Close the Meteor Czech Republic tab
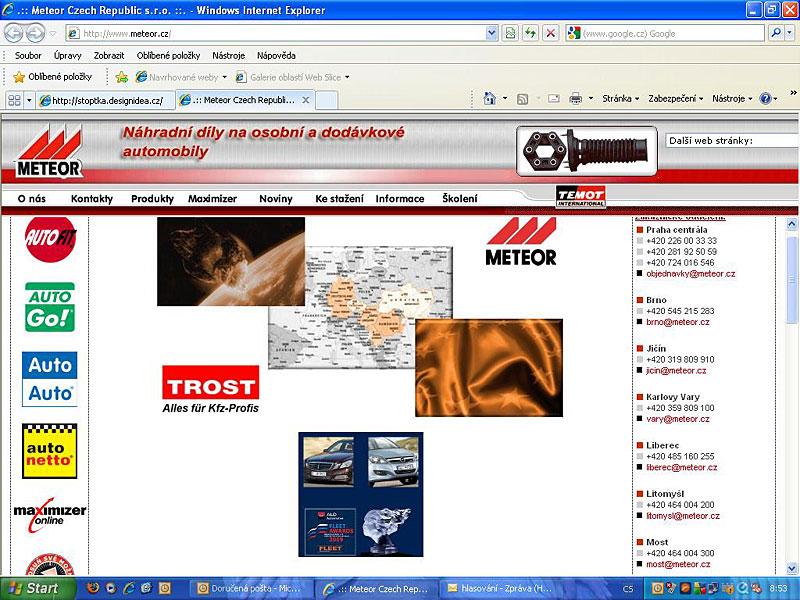The width and height of the screenshot is (800, 600). pyautogui.click(x=306, y=100)
